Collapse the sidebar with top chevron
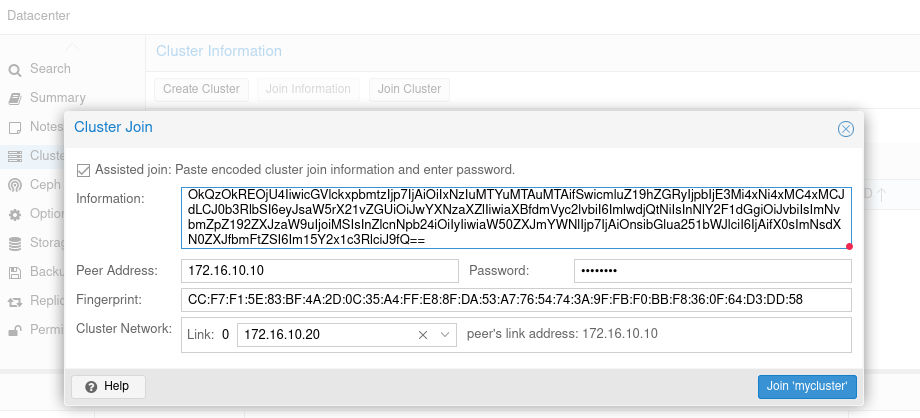 tap(72, 46)
